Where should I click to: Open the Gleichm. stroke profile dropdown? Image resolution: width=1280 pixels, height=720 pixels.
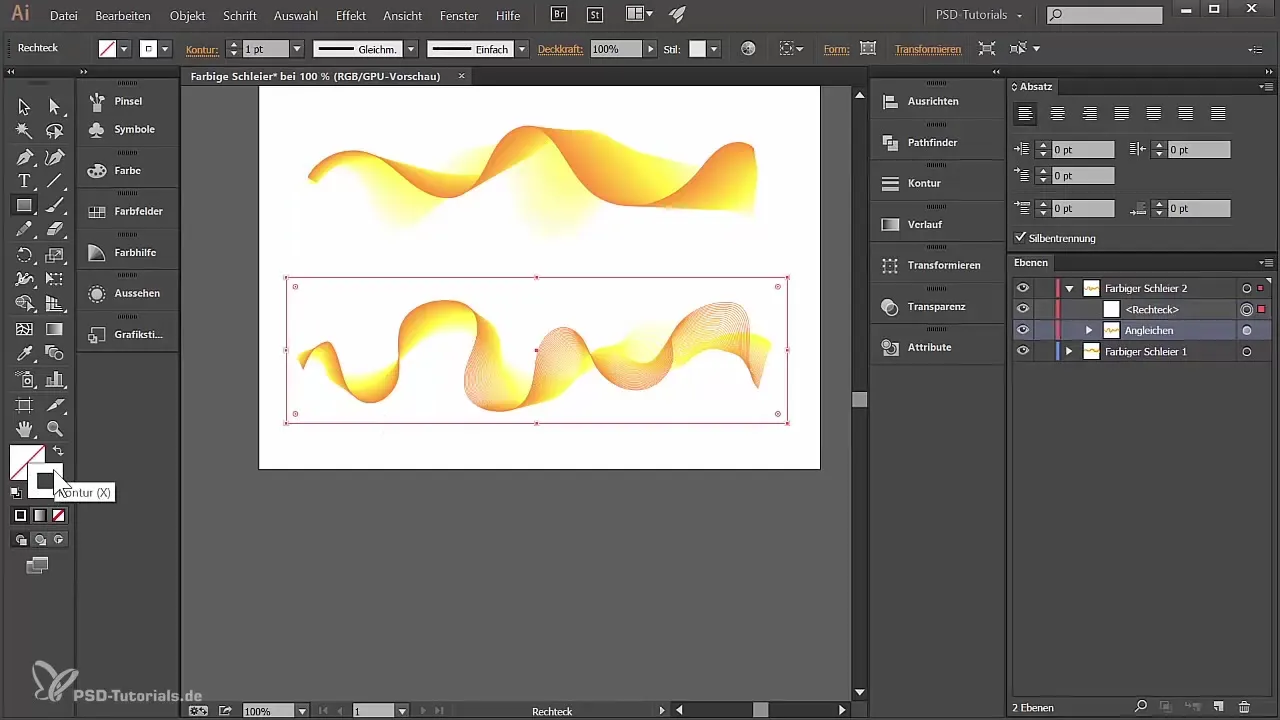(x=411, y=49)
